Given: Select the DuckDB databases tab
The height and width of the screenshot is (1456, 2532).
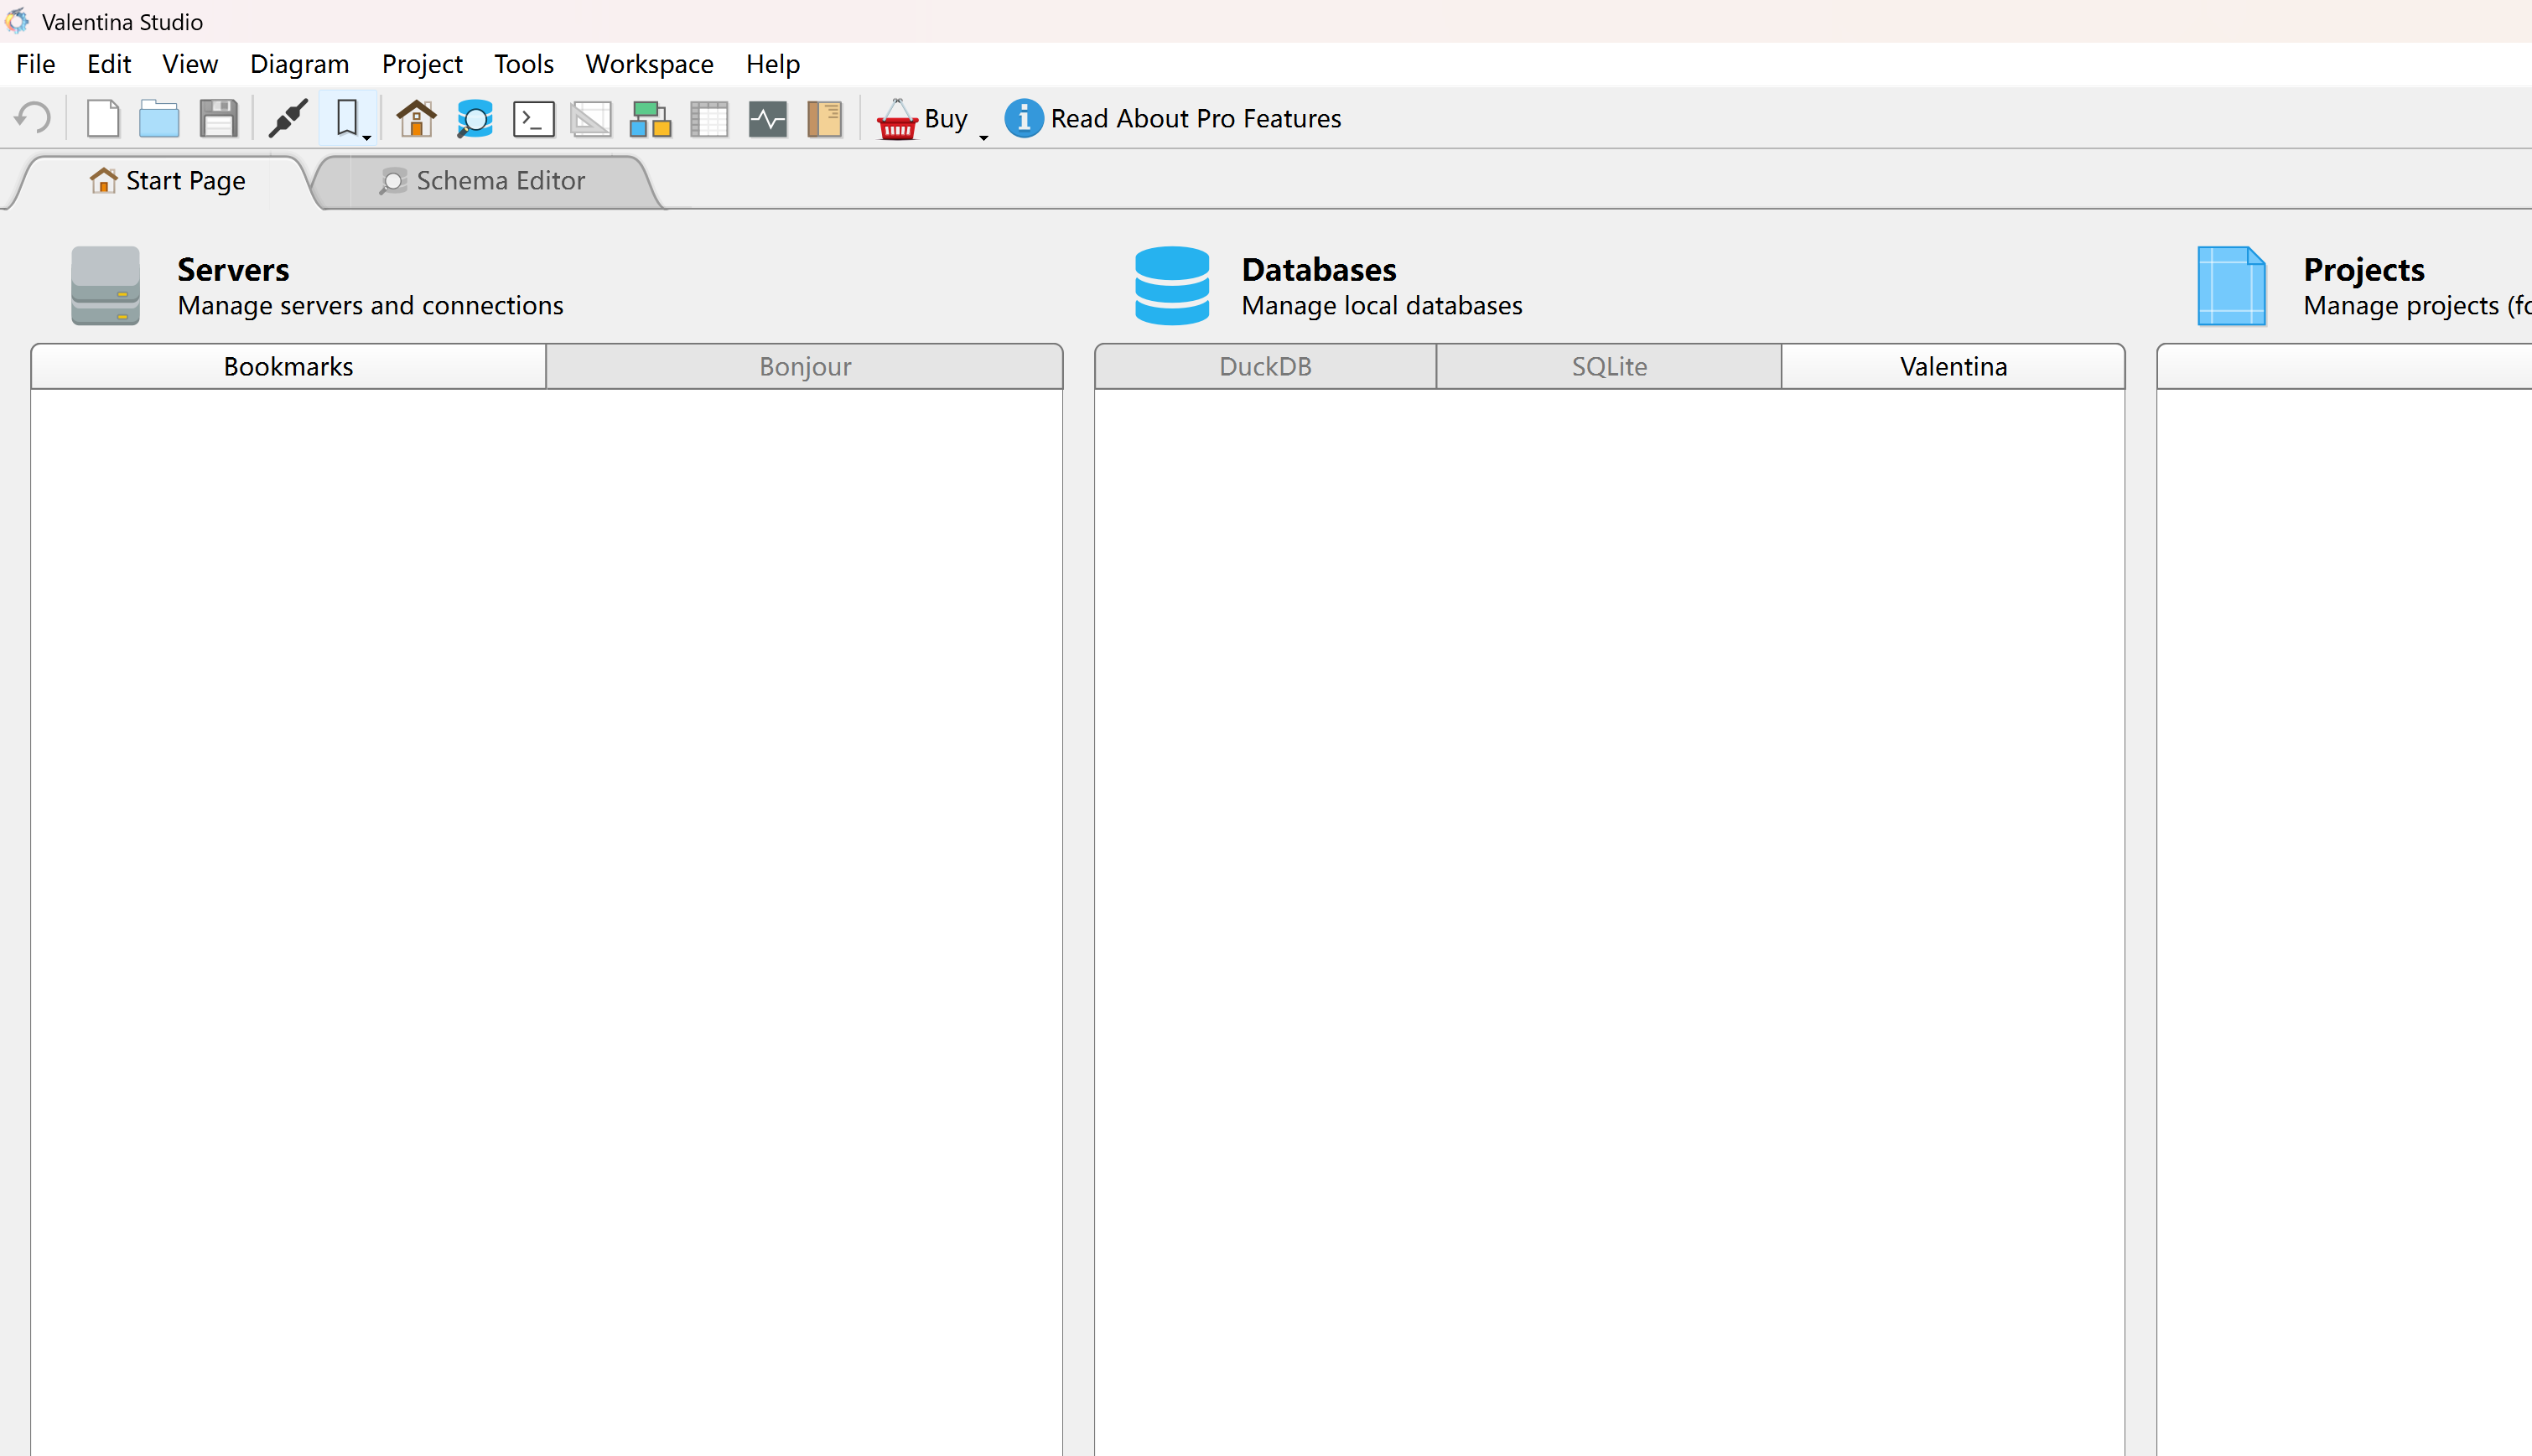Looking at the screenshot, I should point(1265,366).
